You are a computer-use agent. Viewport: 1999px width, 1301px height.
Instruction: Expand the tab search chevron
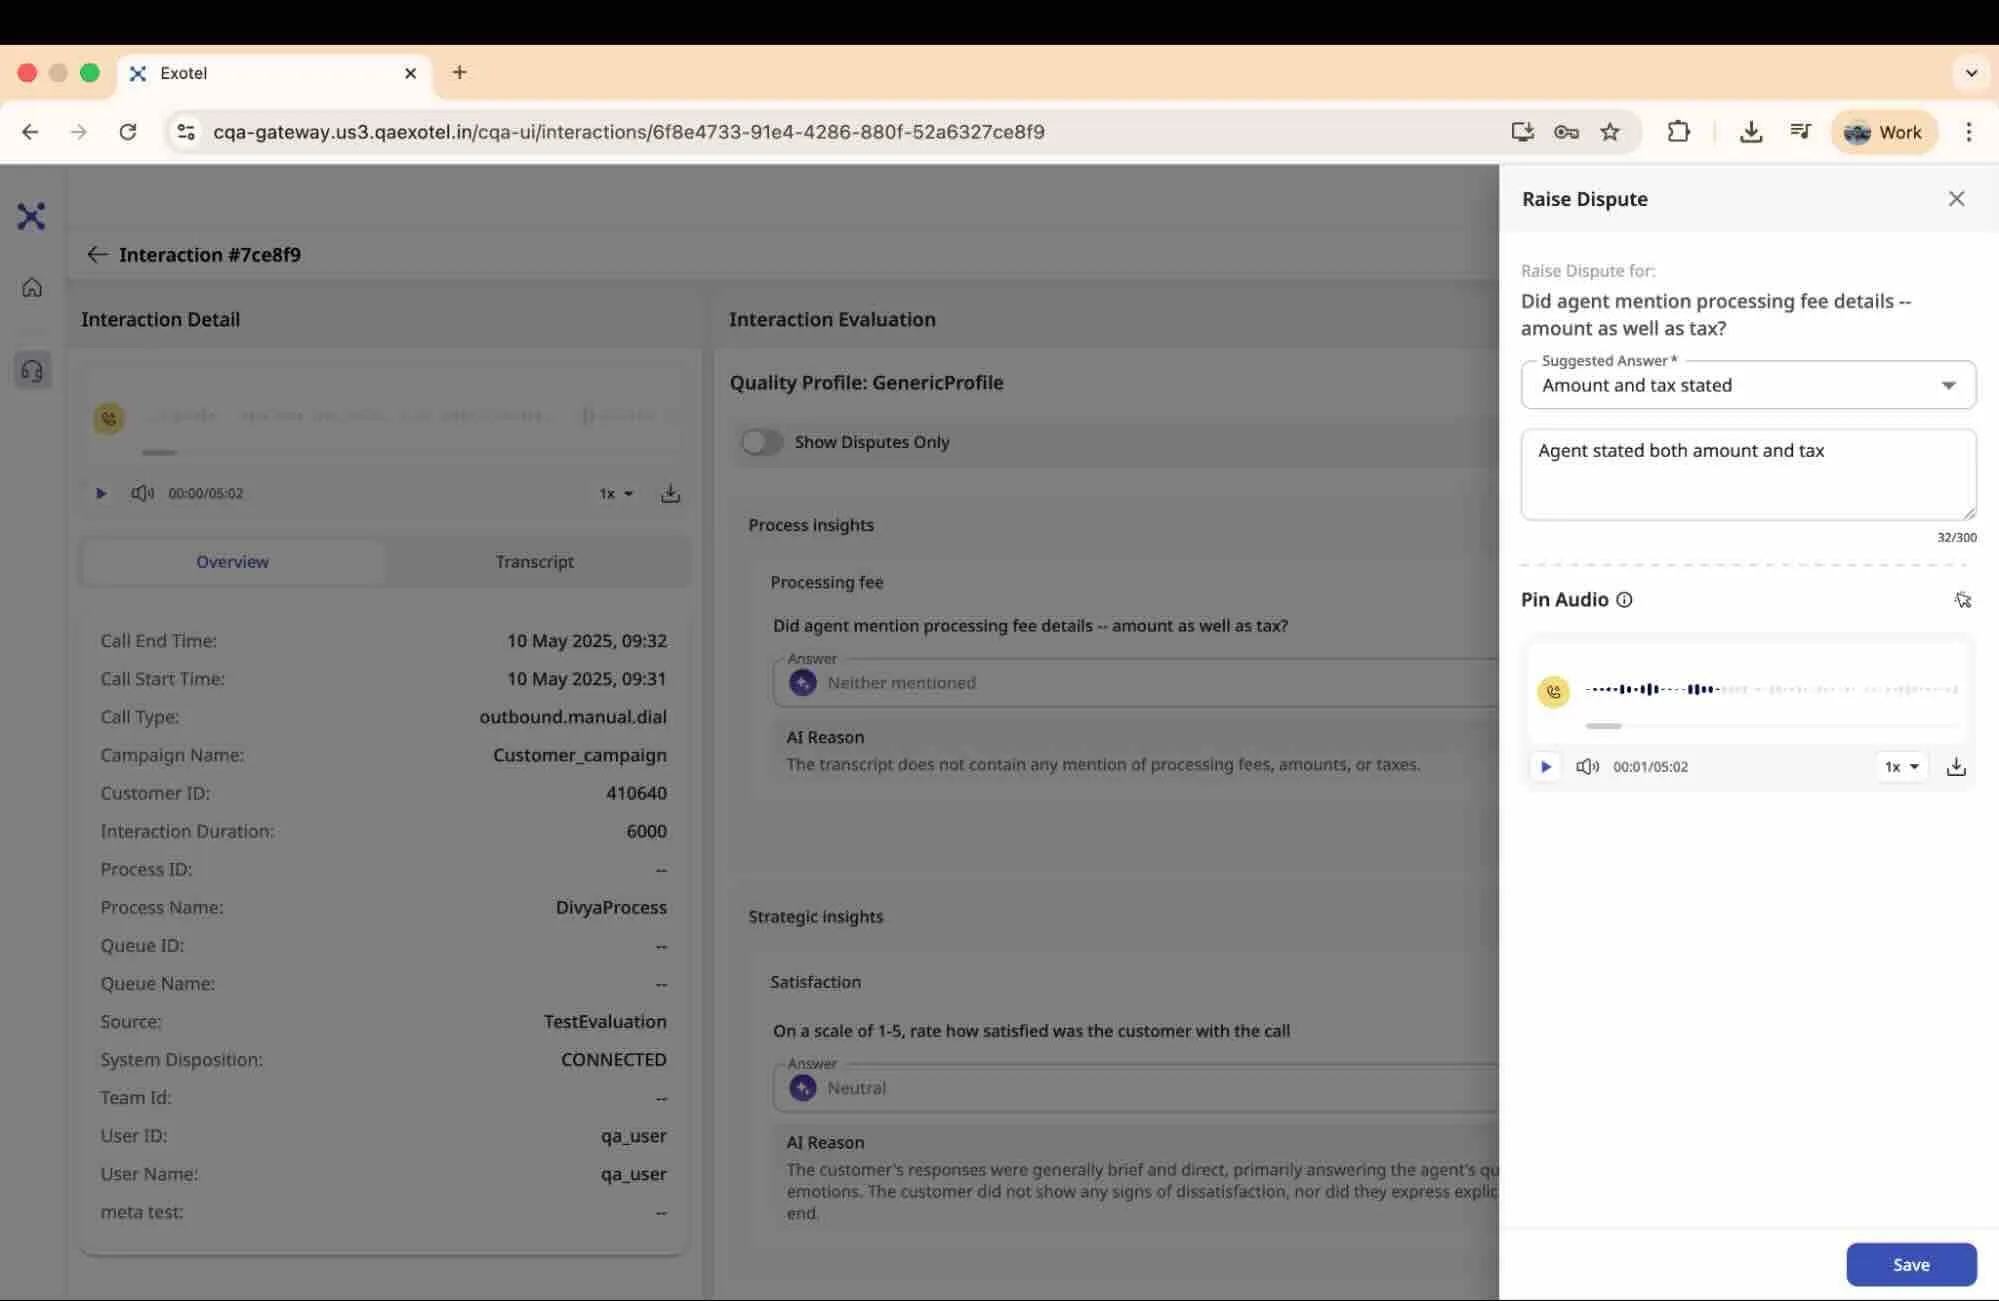(1971, 73)
